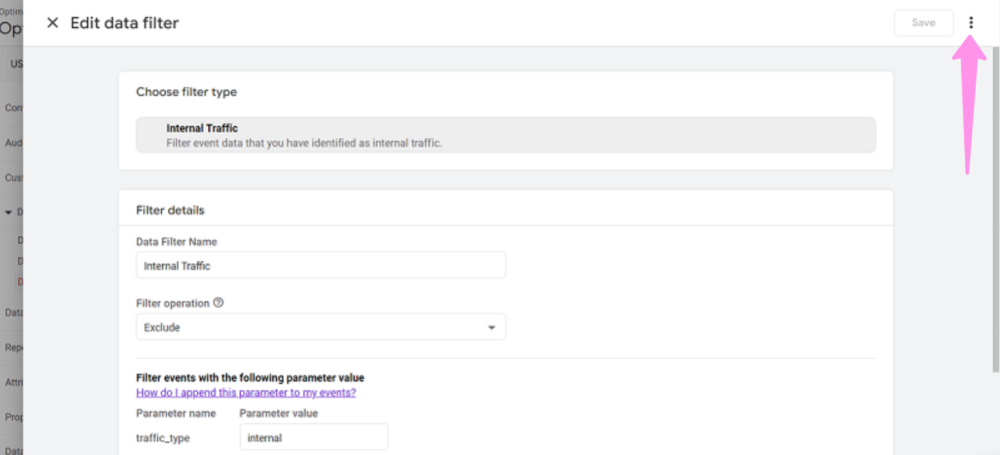1000x455 pixels.
Task: Open the 'Prop' sidebar menu item
Action: click(x=13, y=417)
